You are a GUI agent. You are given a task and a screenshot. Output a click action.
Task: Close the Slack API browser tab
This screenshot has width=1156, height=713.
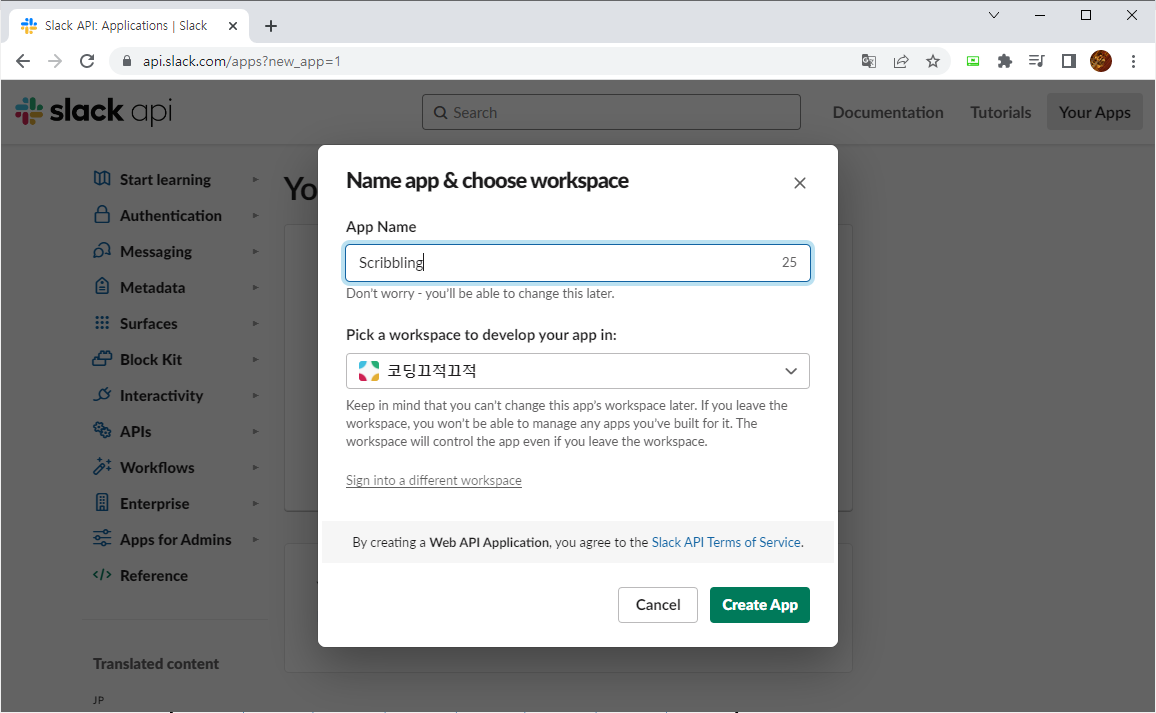click(233, 26)
